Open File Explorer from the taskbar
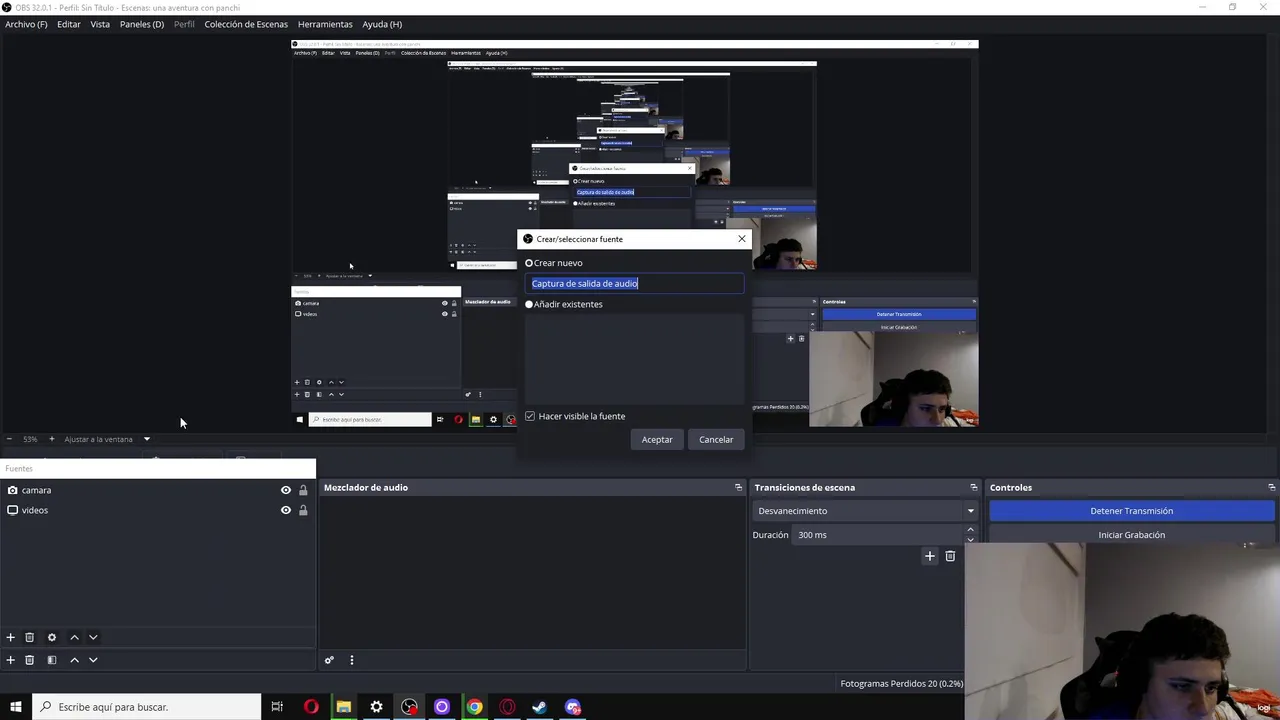 point(343,707)
